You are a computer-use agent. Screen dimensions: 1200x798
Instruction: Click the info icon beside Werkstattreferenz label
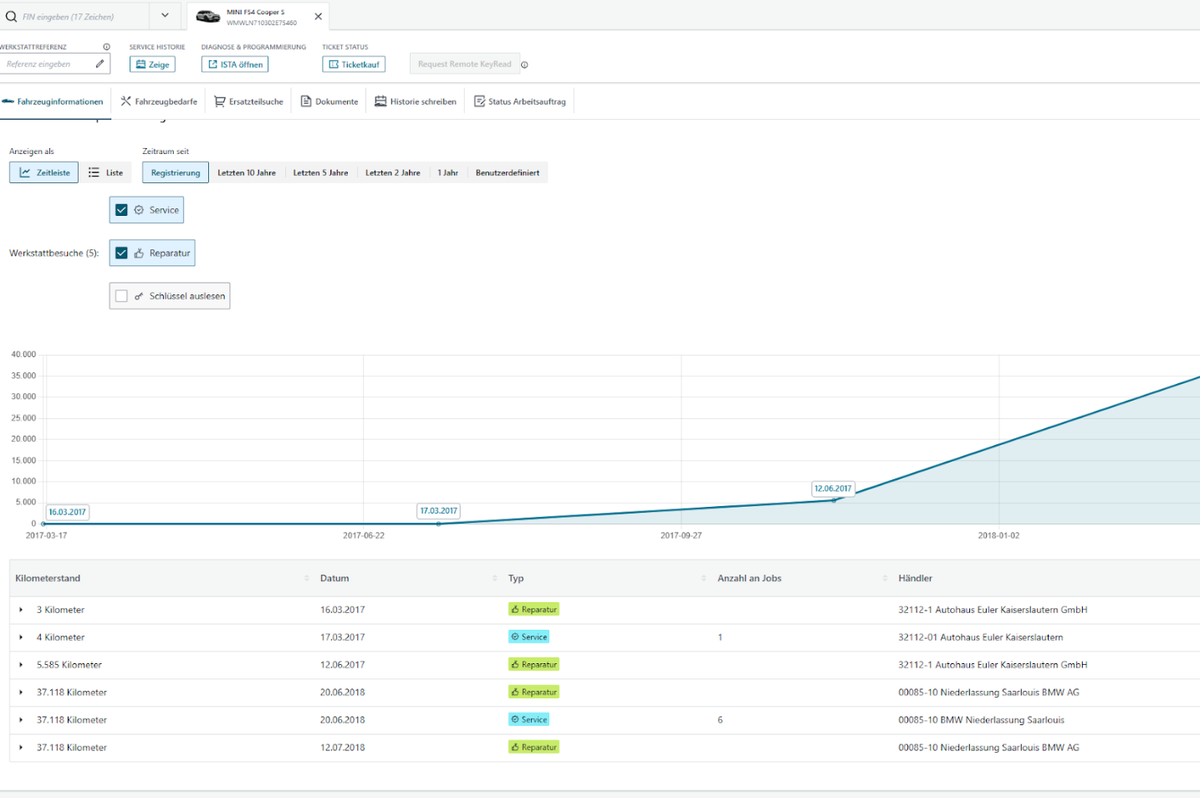coord(106,47)
